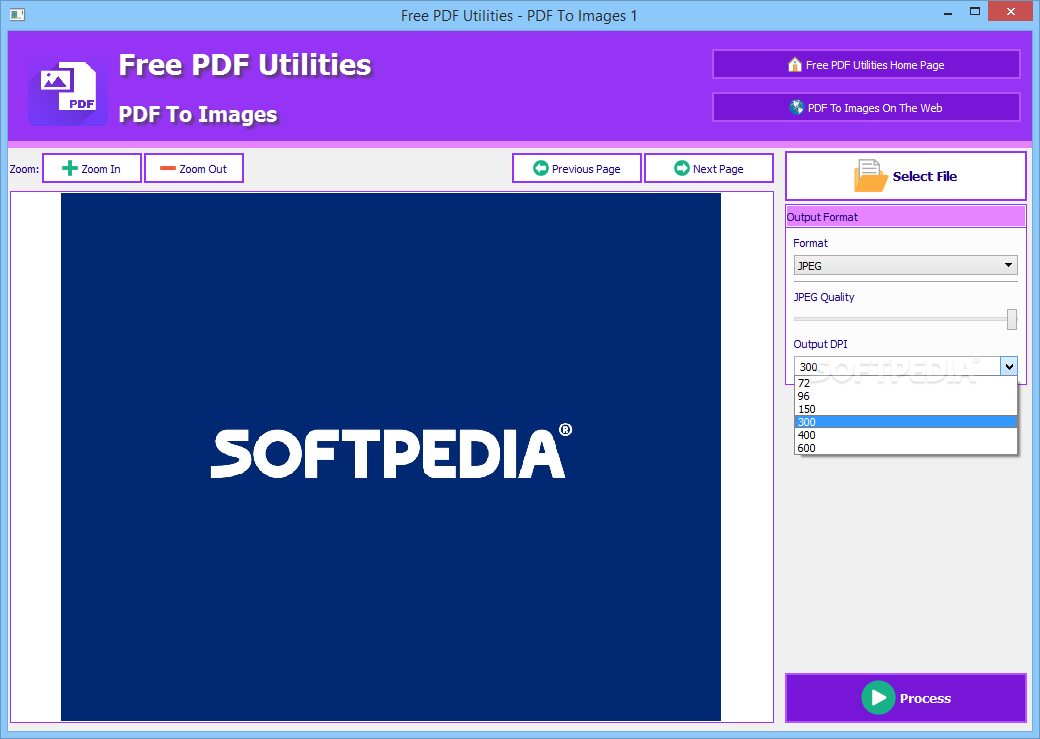Go to the Previous Page
This screenshot has height=739, width=1040.
point(576,168)
